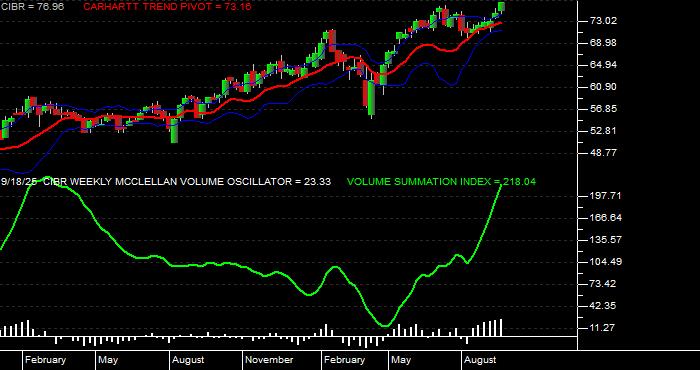
Task: Click the 11.27 summation axis value
Action: (603, 328)
